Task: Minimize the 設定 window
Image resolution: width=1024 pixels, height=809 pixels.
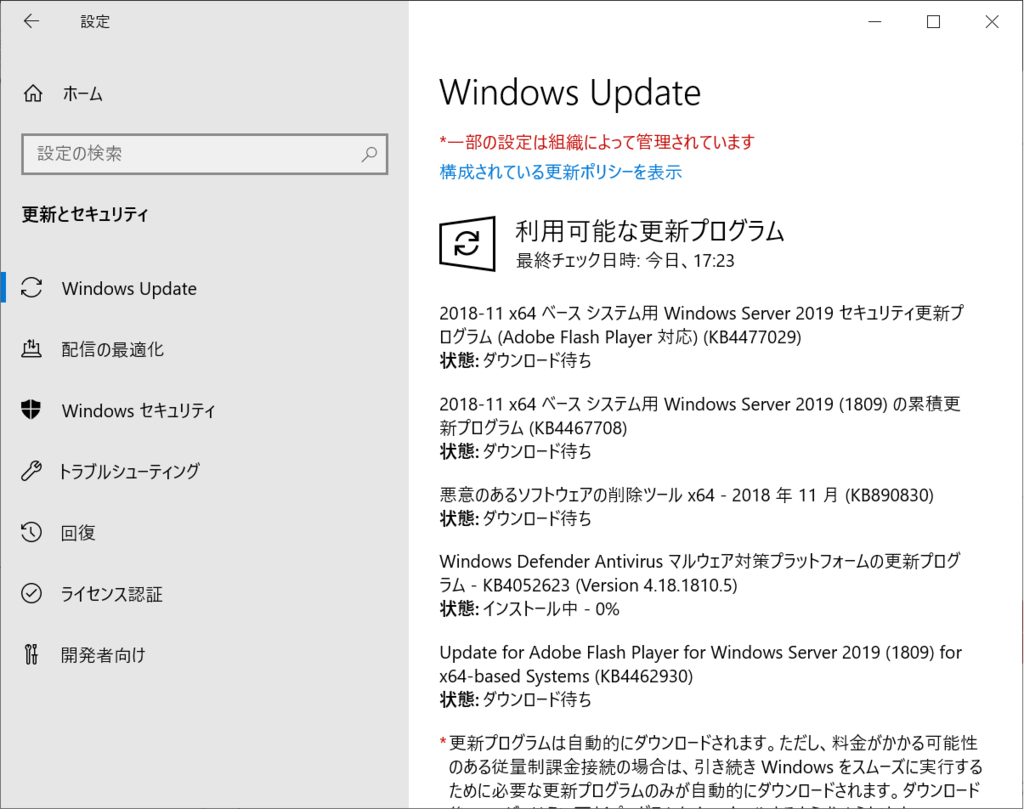Action: click(x=875, y=22)
